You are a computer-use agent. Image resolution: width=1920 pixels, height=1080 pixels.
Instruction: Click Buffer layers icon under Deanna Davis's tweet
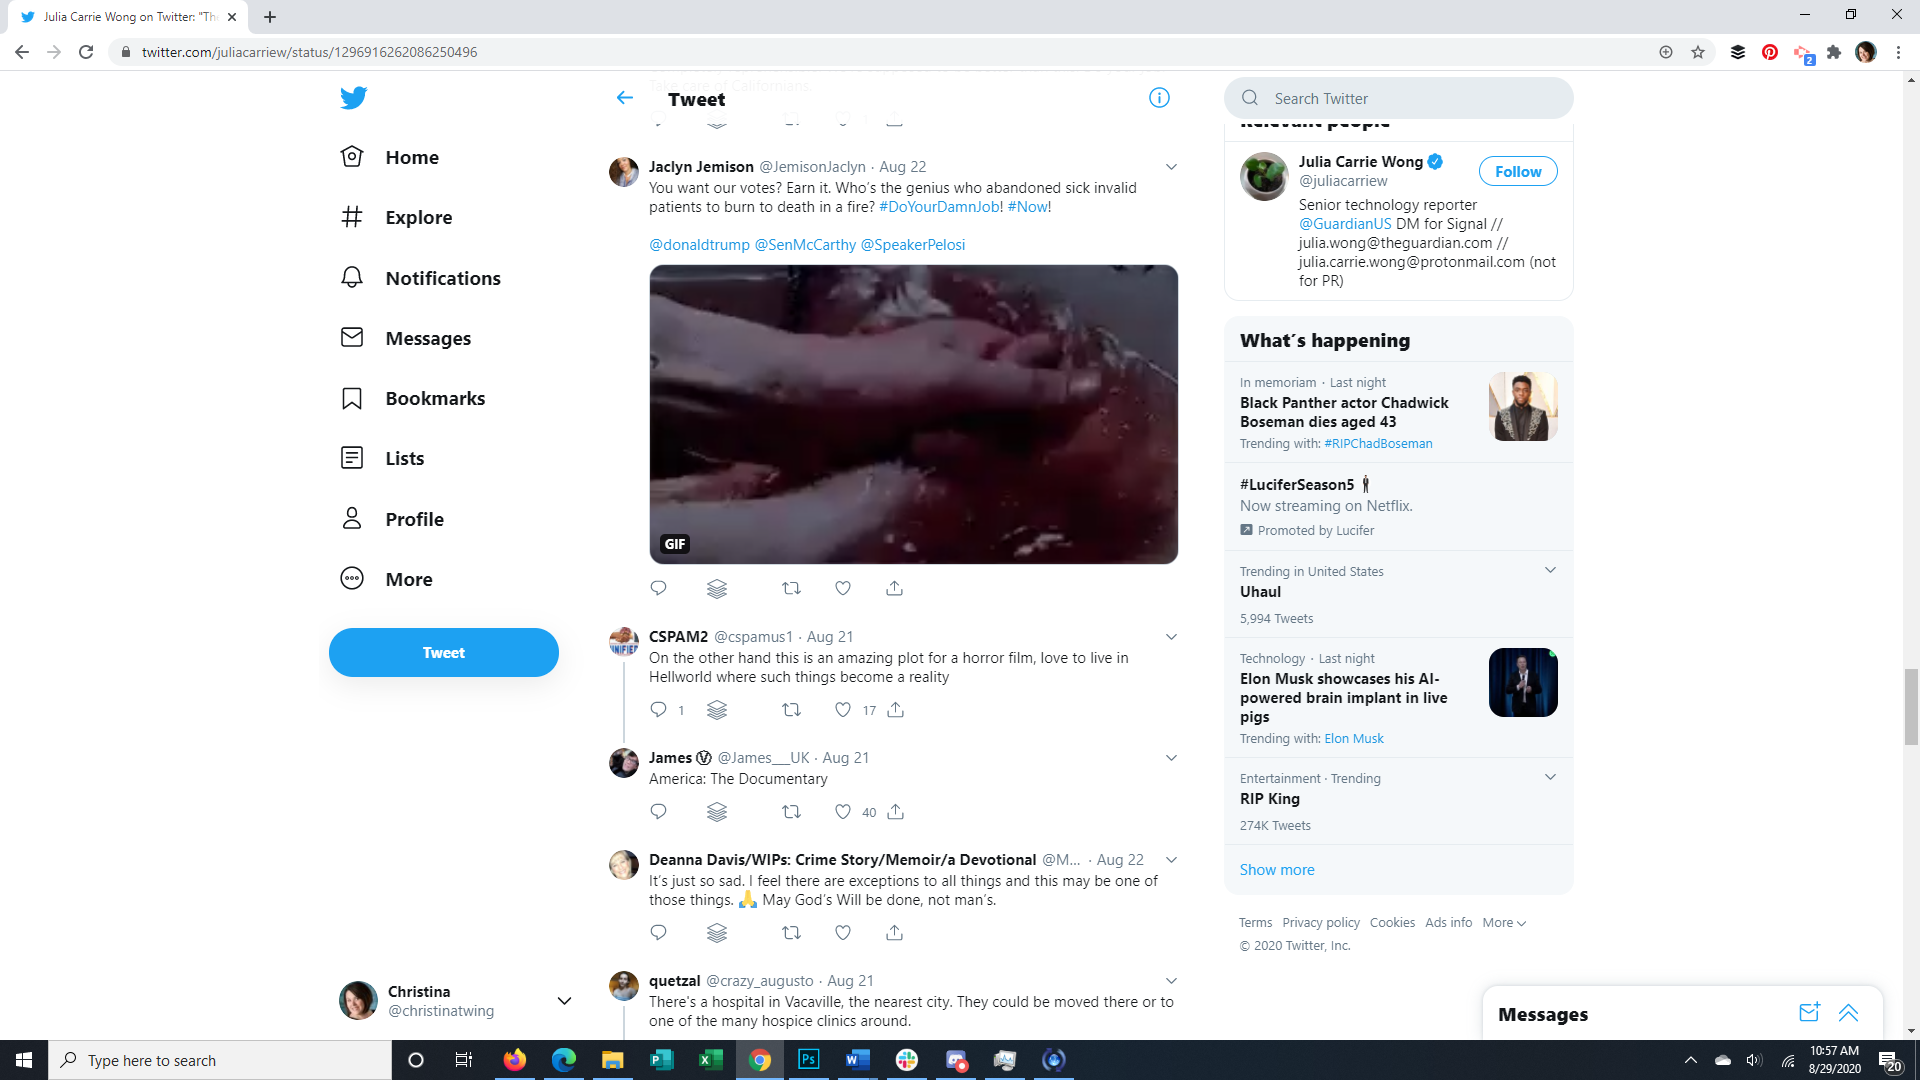717,933
